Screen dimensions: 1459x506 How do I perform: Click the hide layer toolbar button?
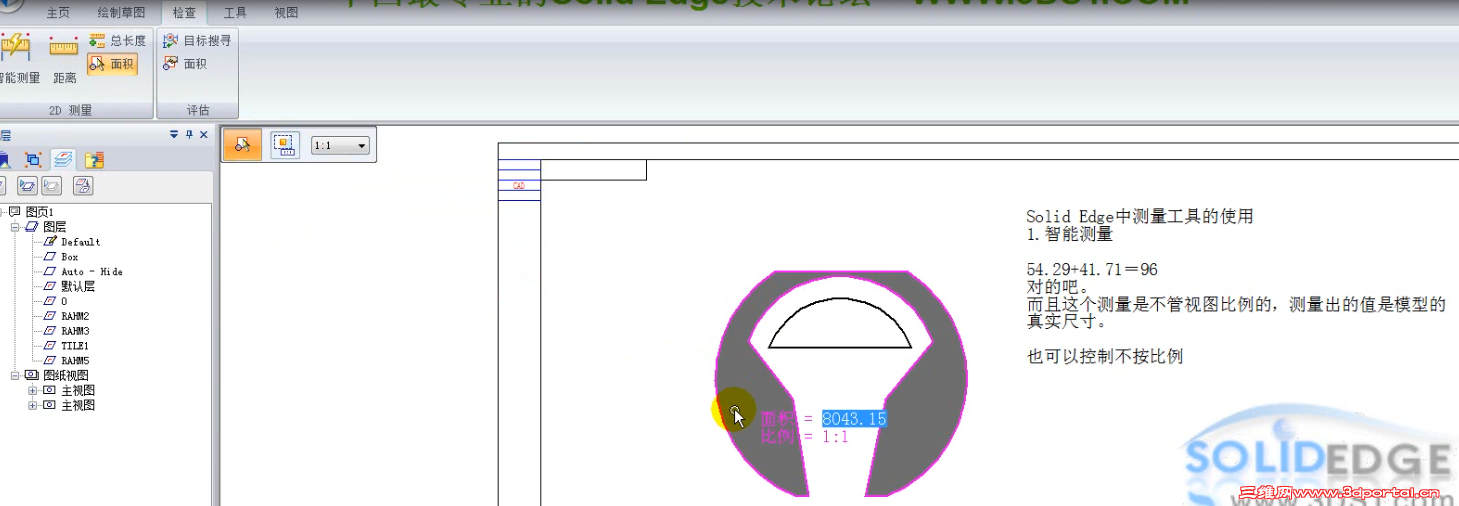click(51, 185)
